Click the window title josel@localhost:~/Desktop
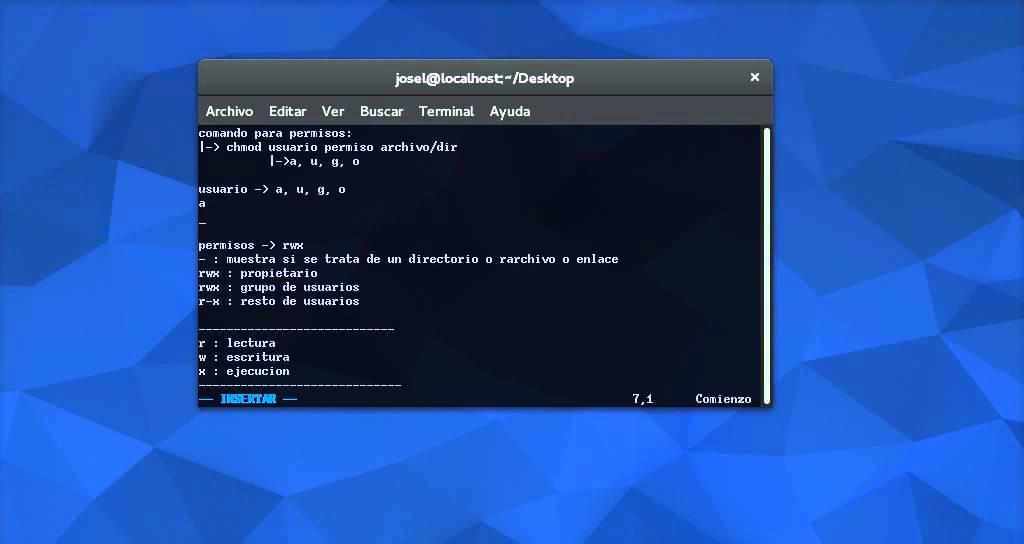 (485, 78)
